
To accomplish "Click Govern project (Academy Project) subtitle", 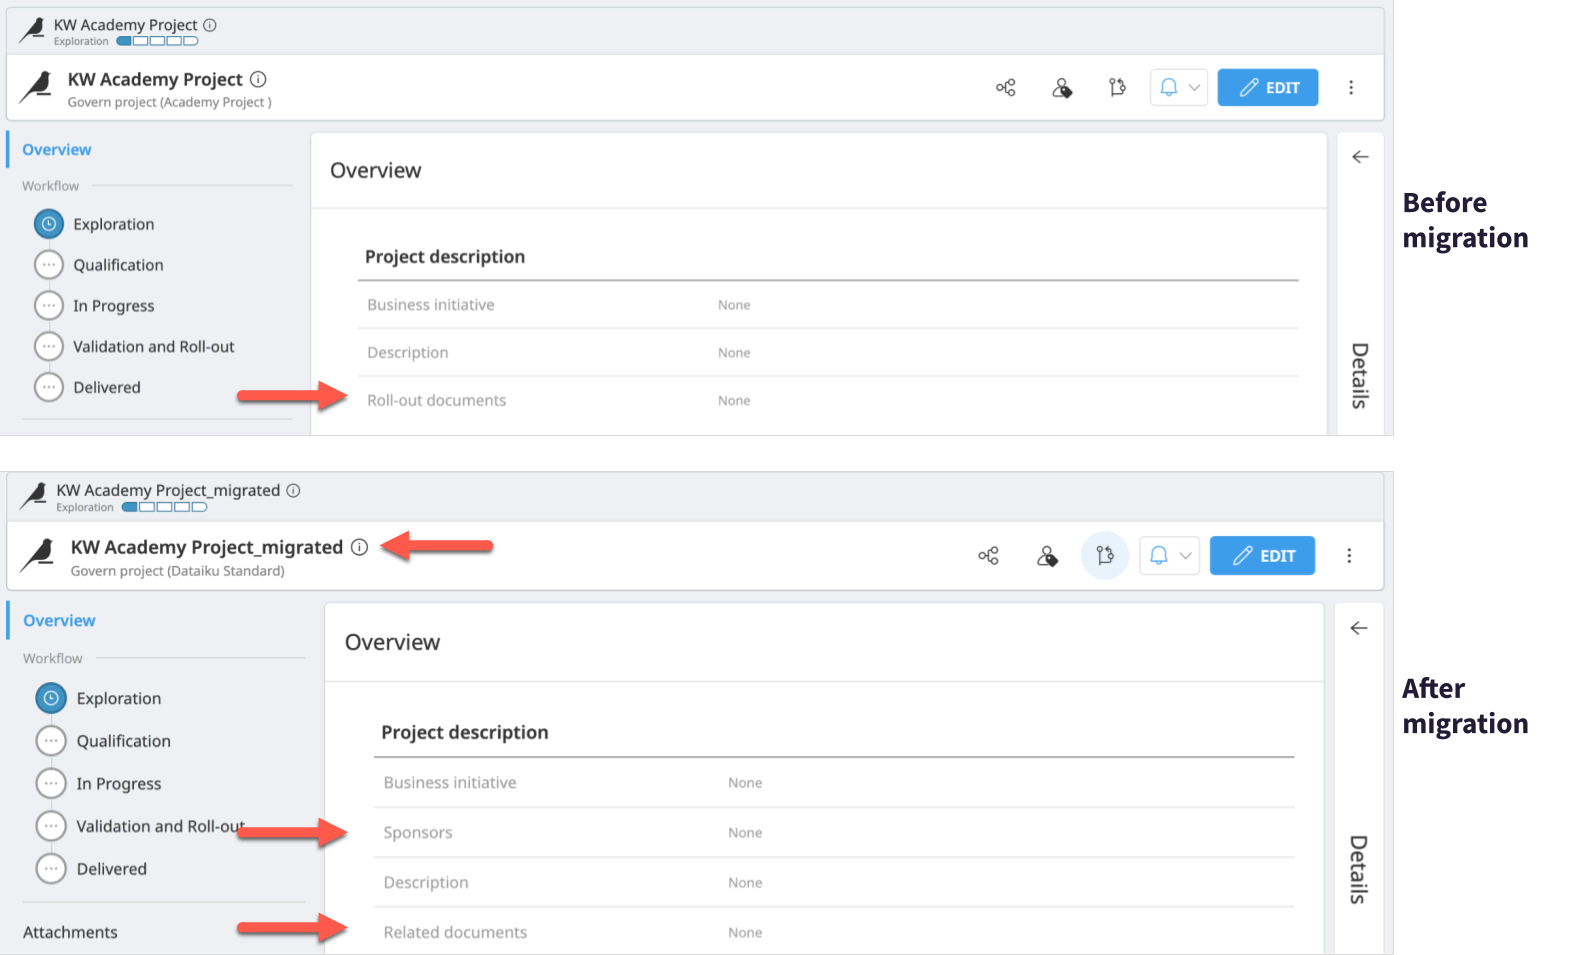I will (x=169, y=102).
